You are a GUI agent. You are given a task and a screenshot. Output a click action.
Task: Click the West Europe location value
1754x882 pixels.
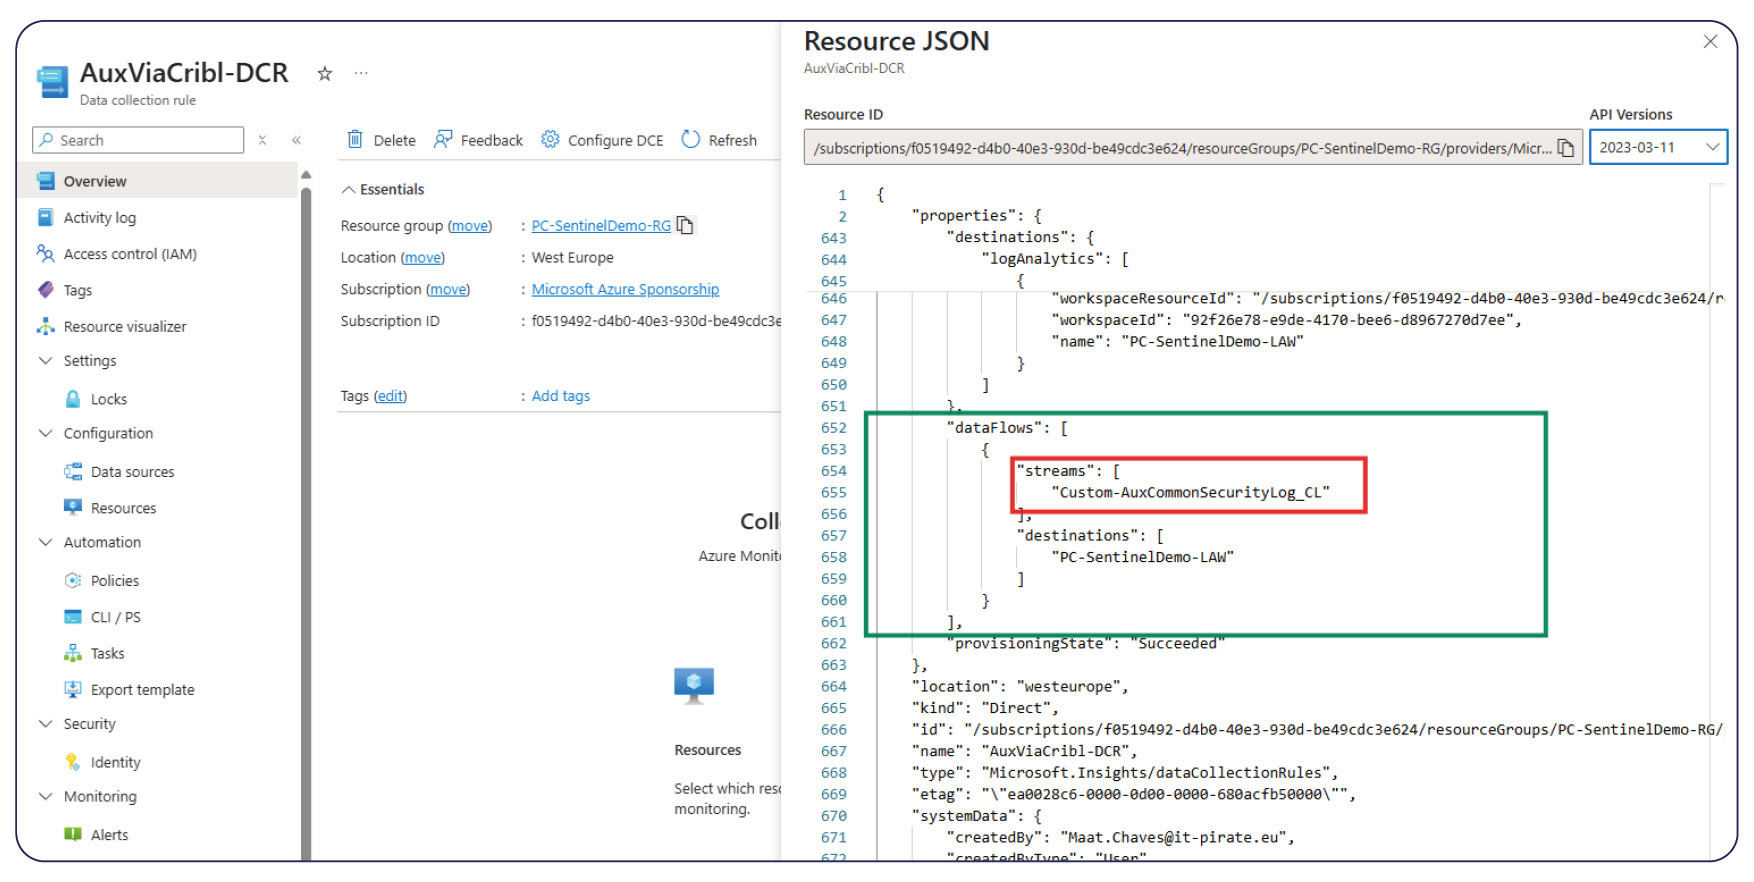[x=572, y=258]
